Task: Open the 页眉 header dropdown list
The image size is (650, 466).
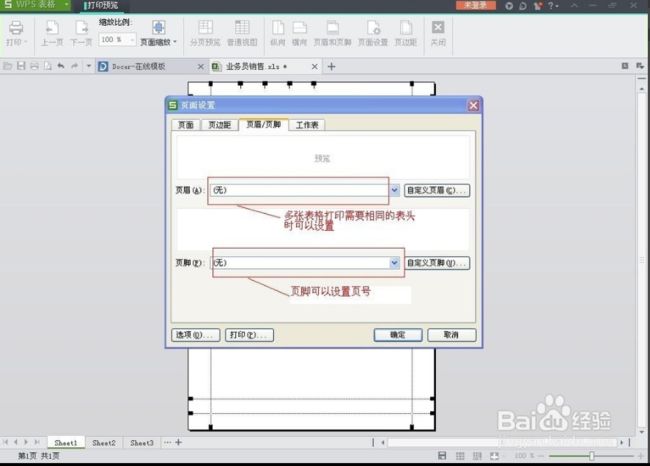Action: [x=394, y=190]
